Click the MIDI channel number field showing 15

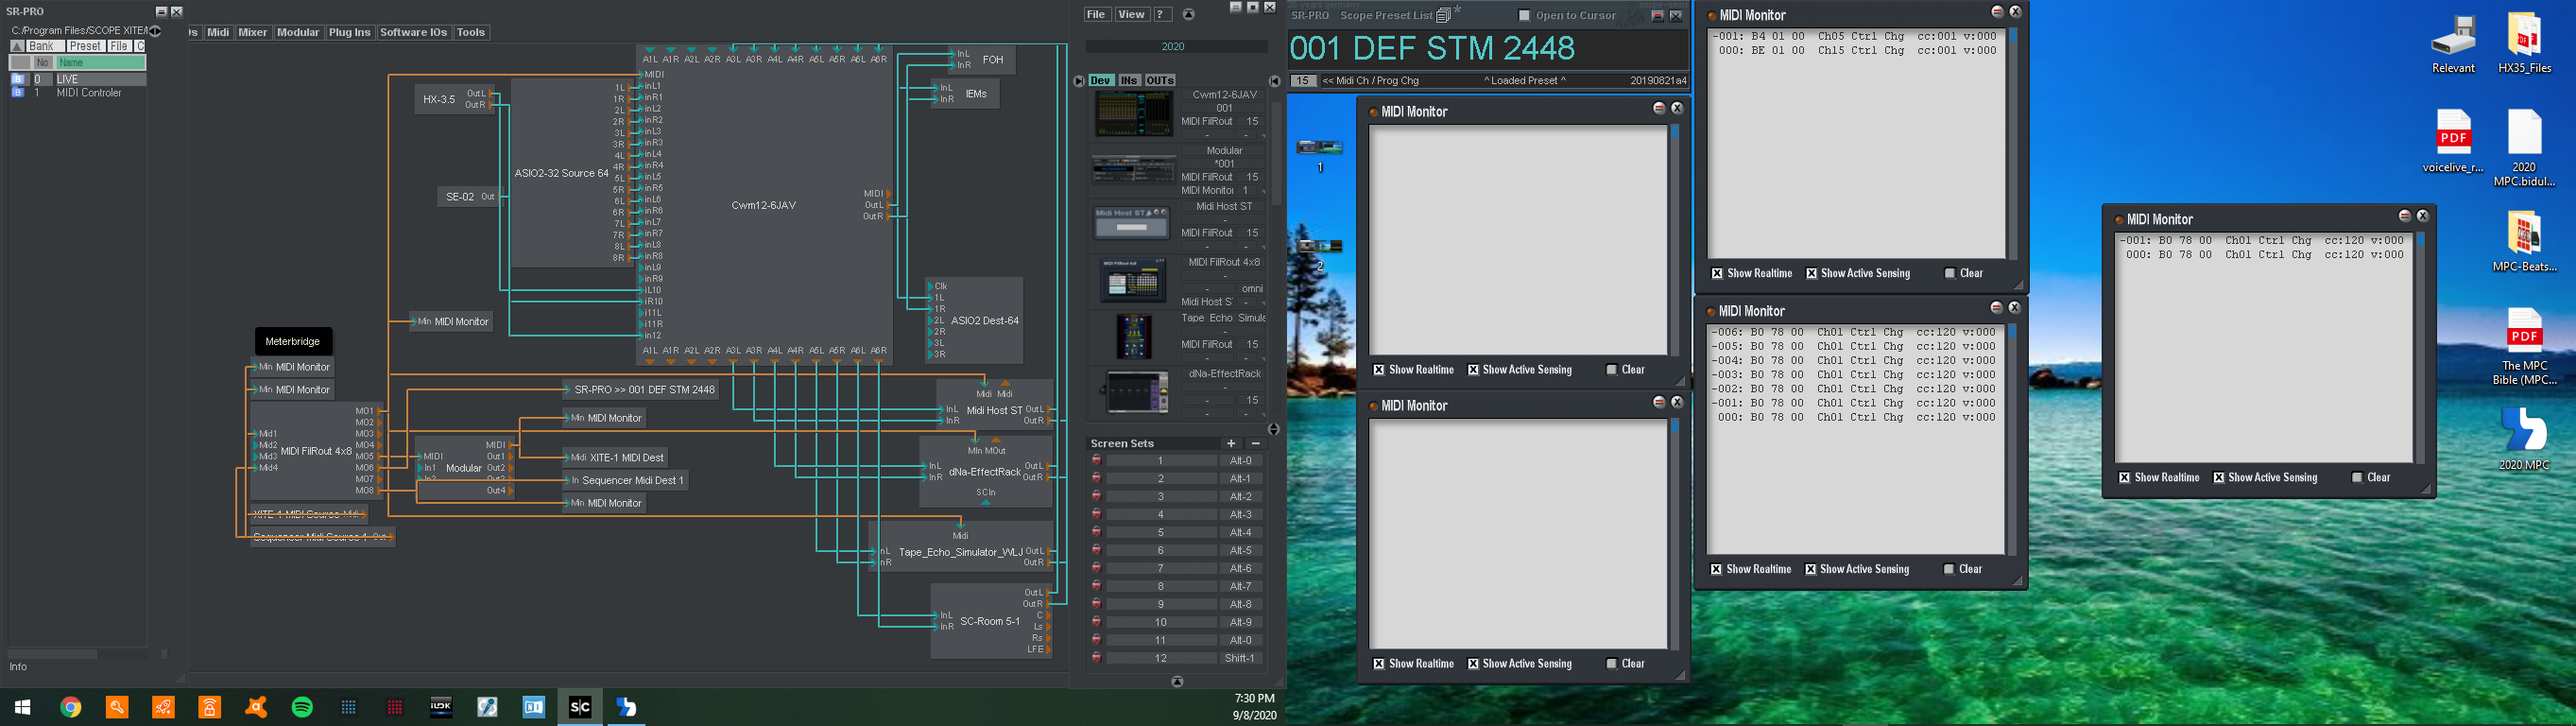tap(1303, 81)
